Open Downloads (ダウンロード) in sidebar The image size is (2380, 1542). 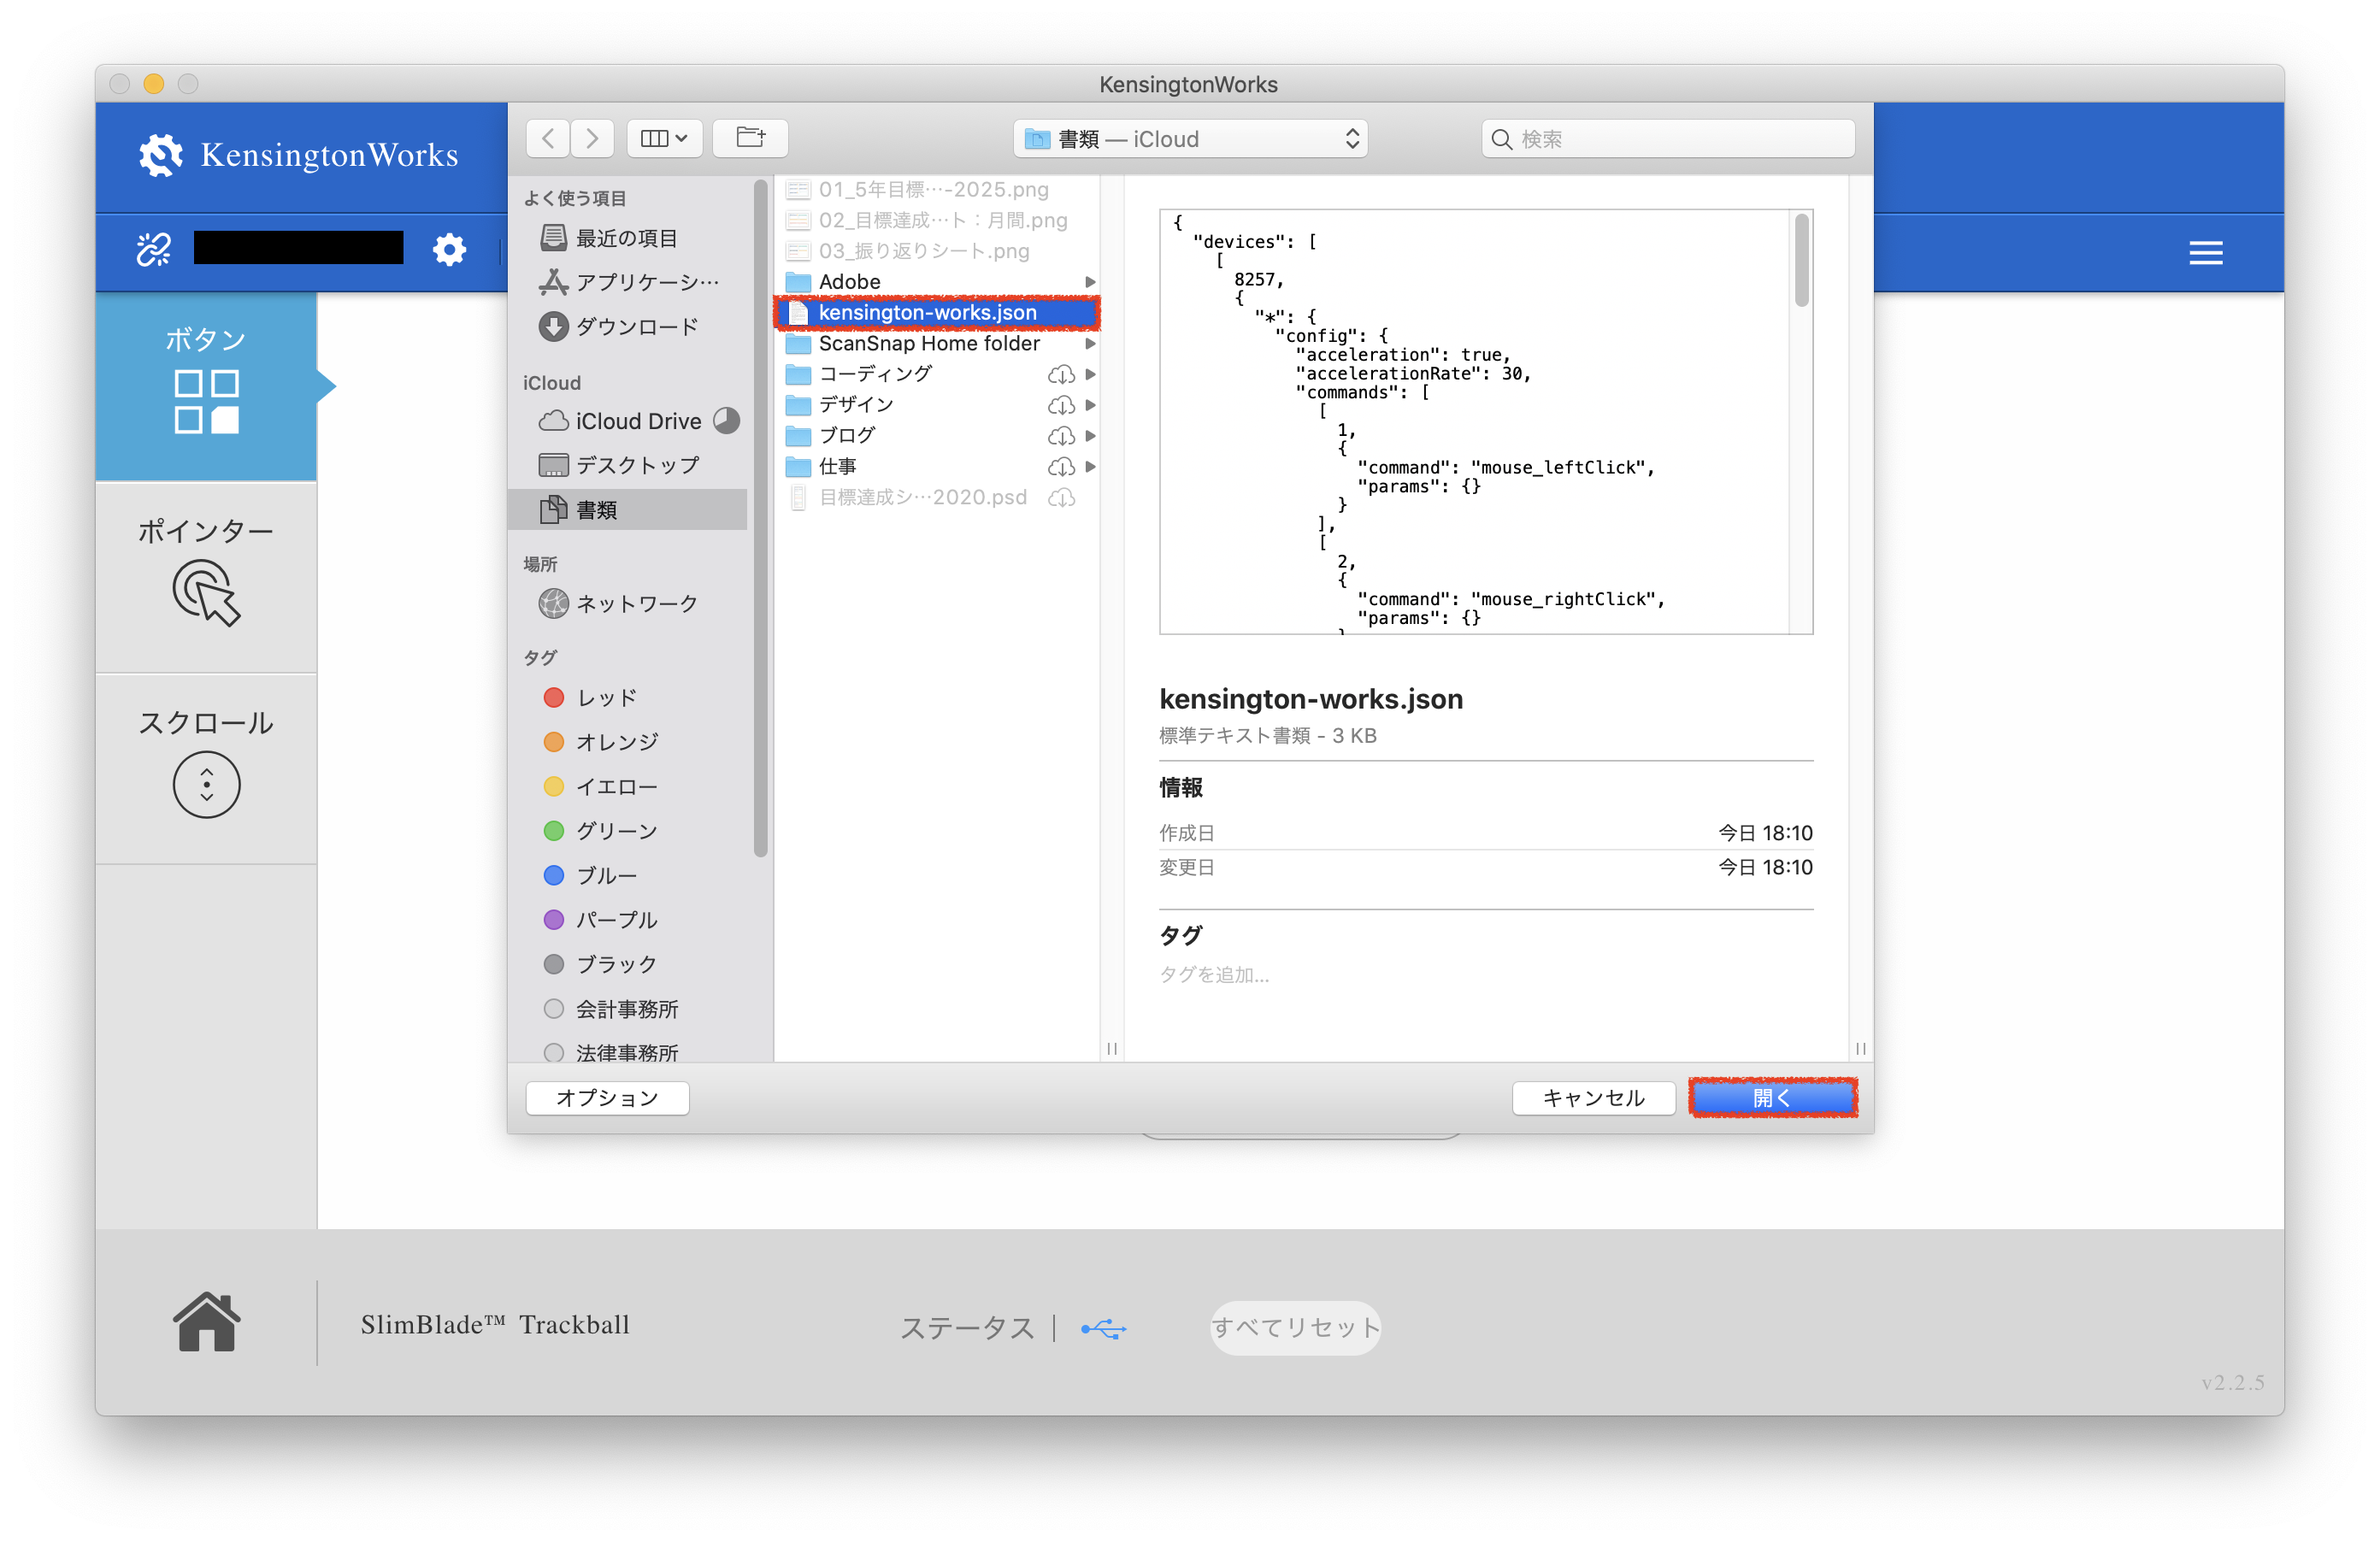click(628, 326)
